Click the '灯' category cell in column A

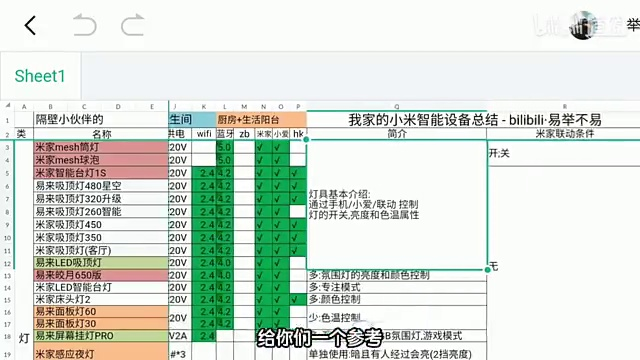click(x=24, y=338)
